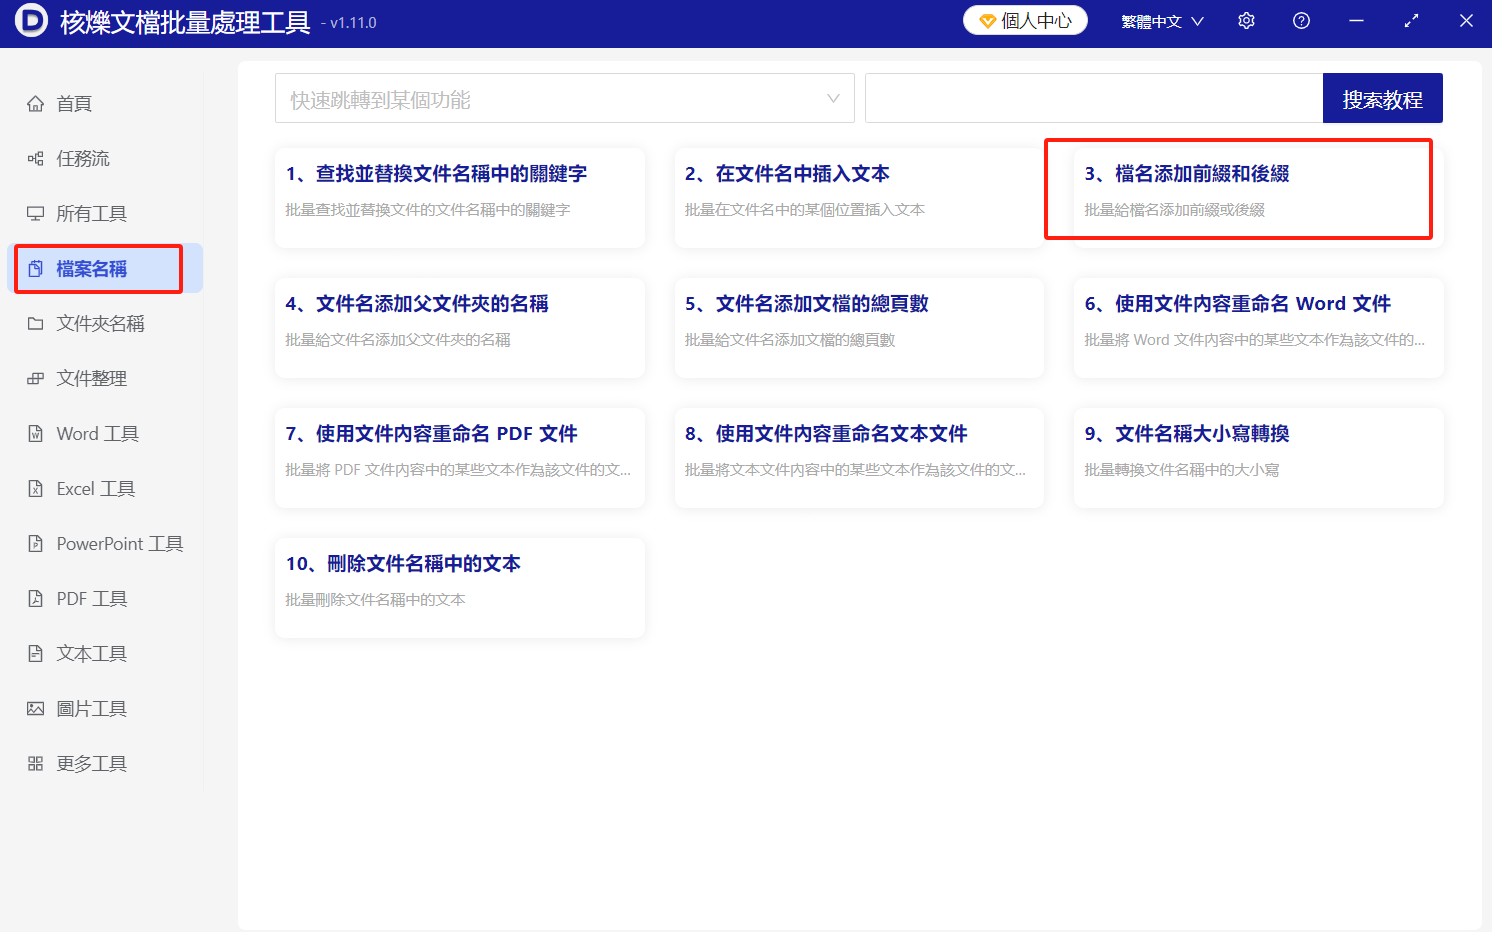Open the PowerPoint 工具 sidebar icon
The height and width of the screenshot is (932, 1492).
tap(36, 543)
